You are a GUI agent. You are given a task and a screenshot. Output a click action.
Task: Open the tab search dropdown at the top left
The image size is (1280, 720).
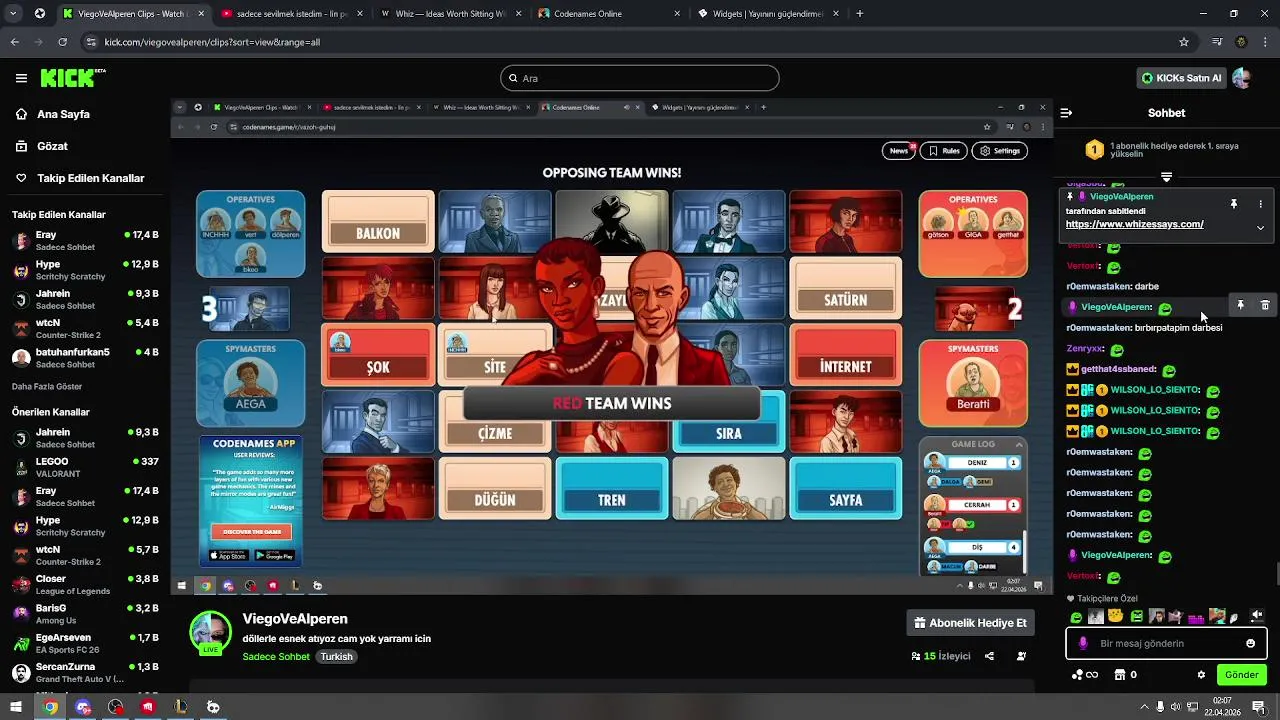click(14, 14)
